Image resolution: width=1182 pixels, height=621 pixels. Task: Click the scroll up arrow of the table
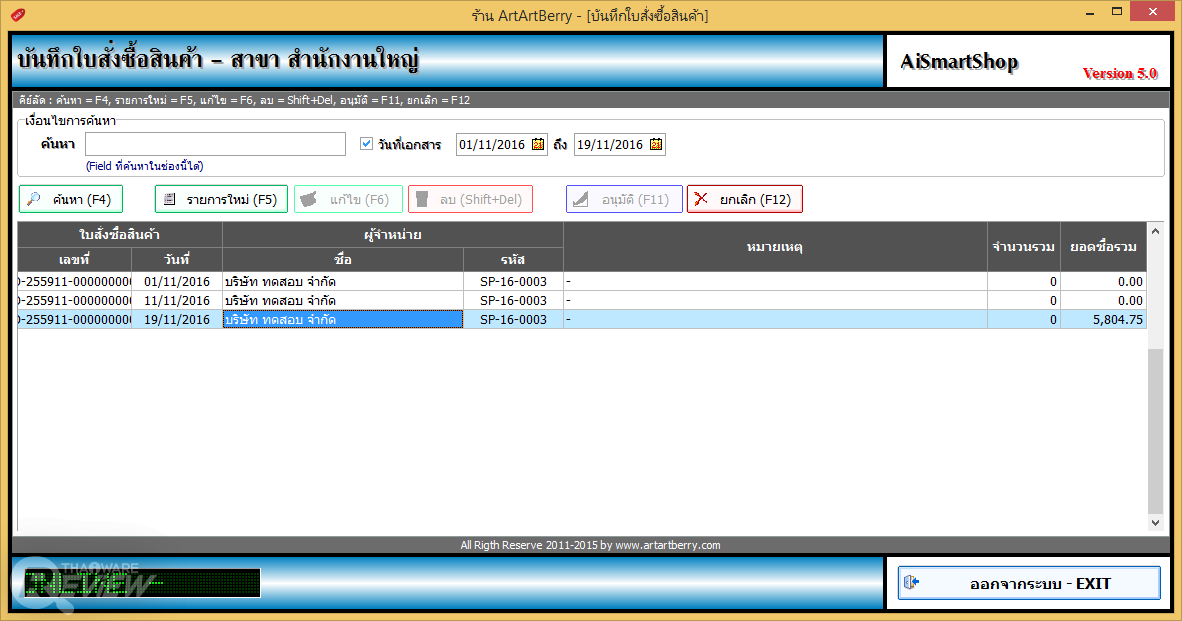[1155, 231]
